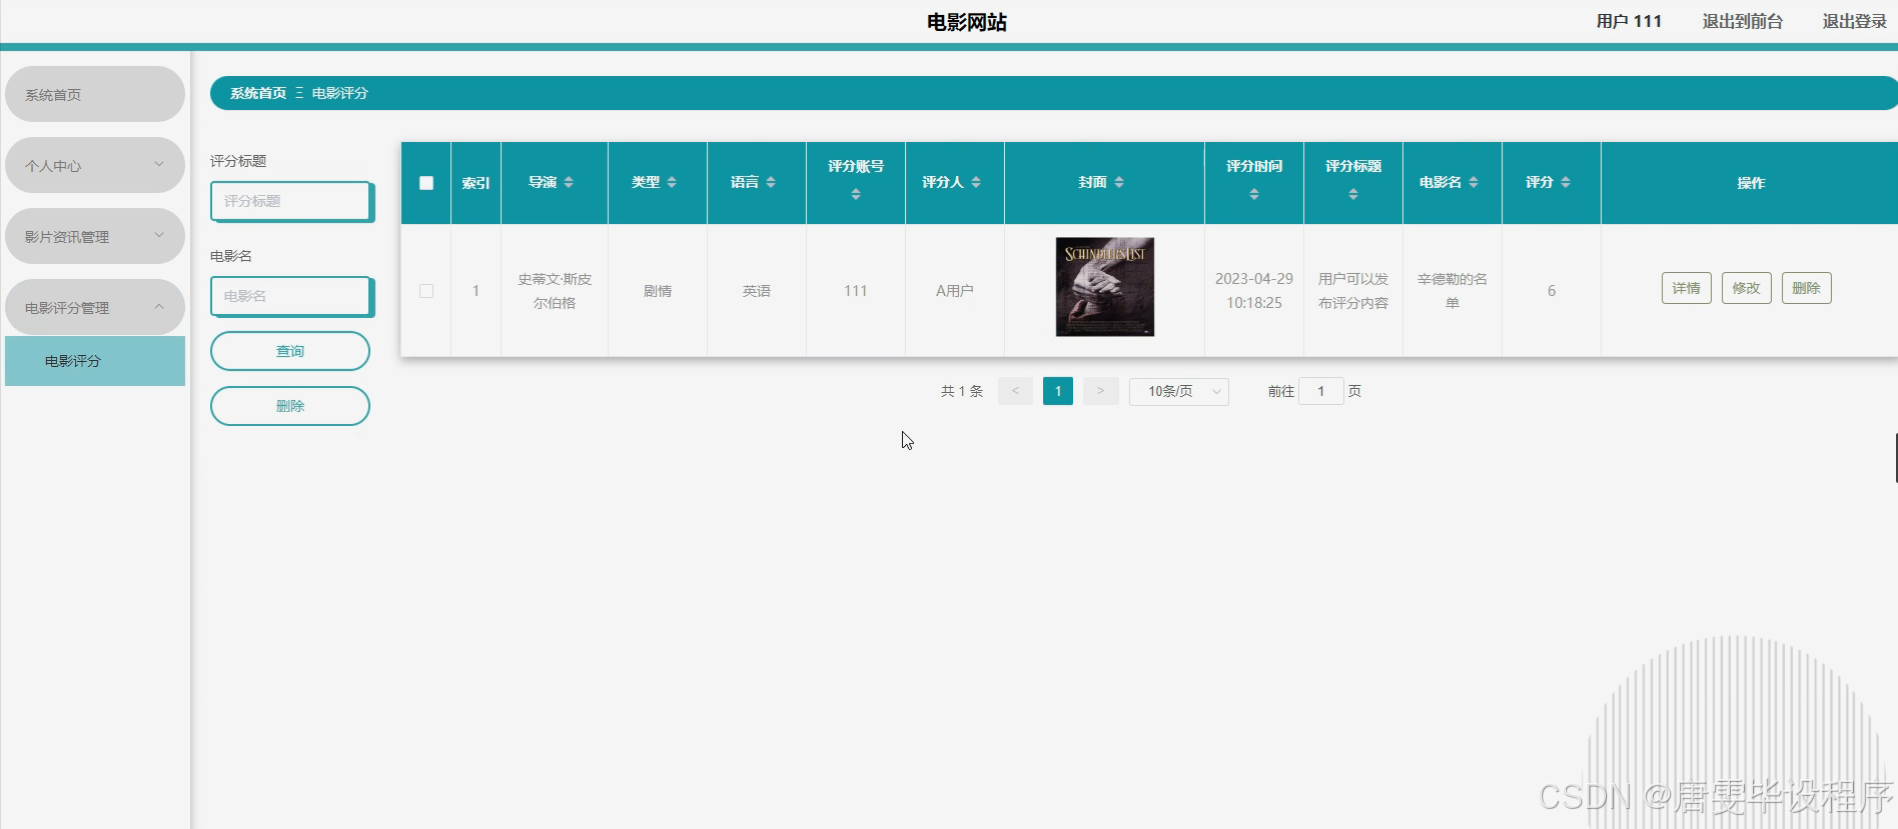Sort the 导演 column using its sort arrows

569,182
